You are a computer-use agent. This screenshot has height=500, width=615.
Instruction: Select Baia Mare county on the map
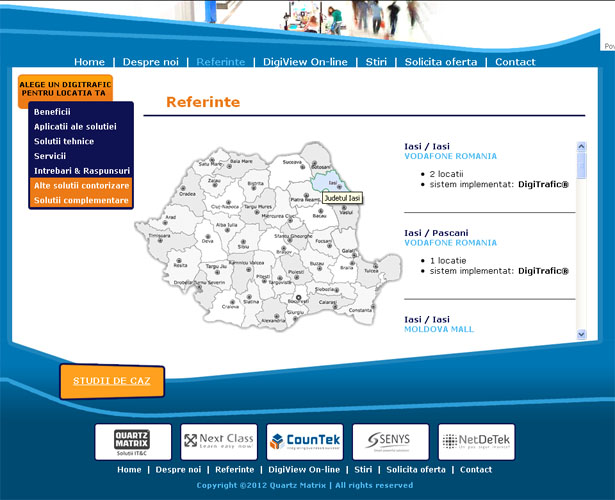pyautogui.click(x=243, y=163)
